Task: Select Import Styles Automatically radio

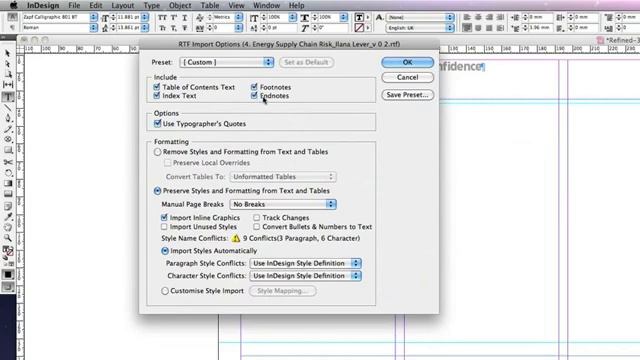Action: 165,251
